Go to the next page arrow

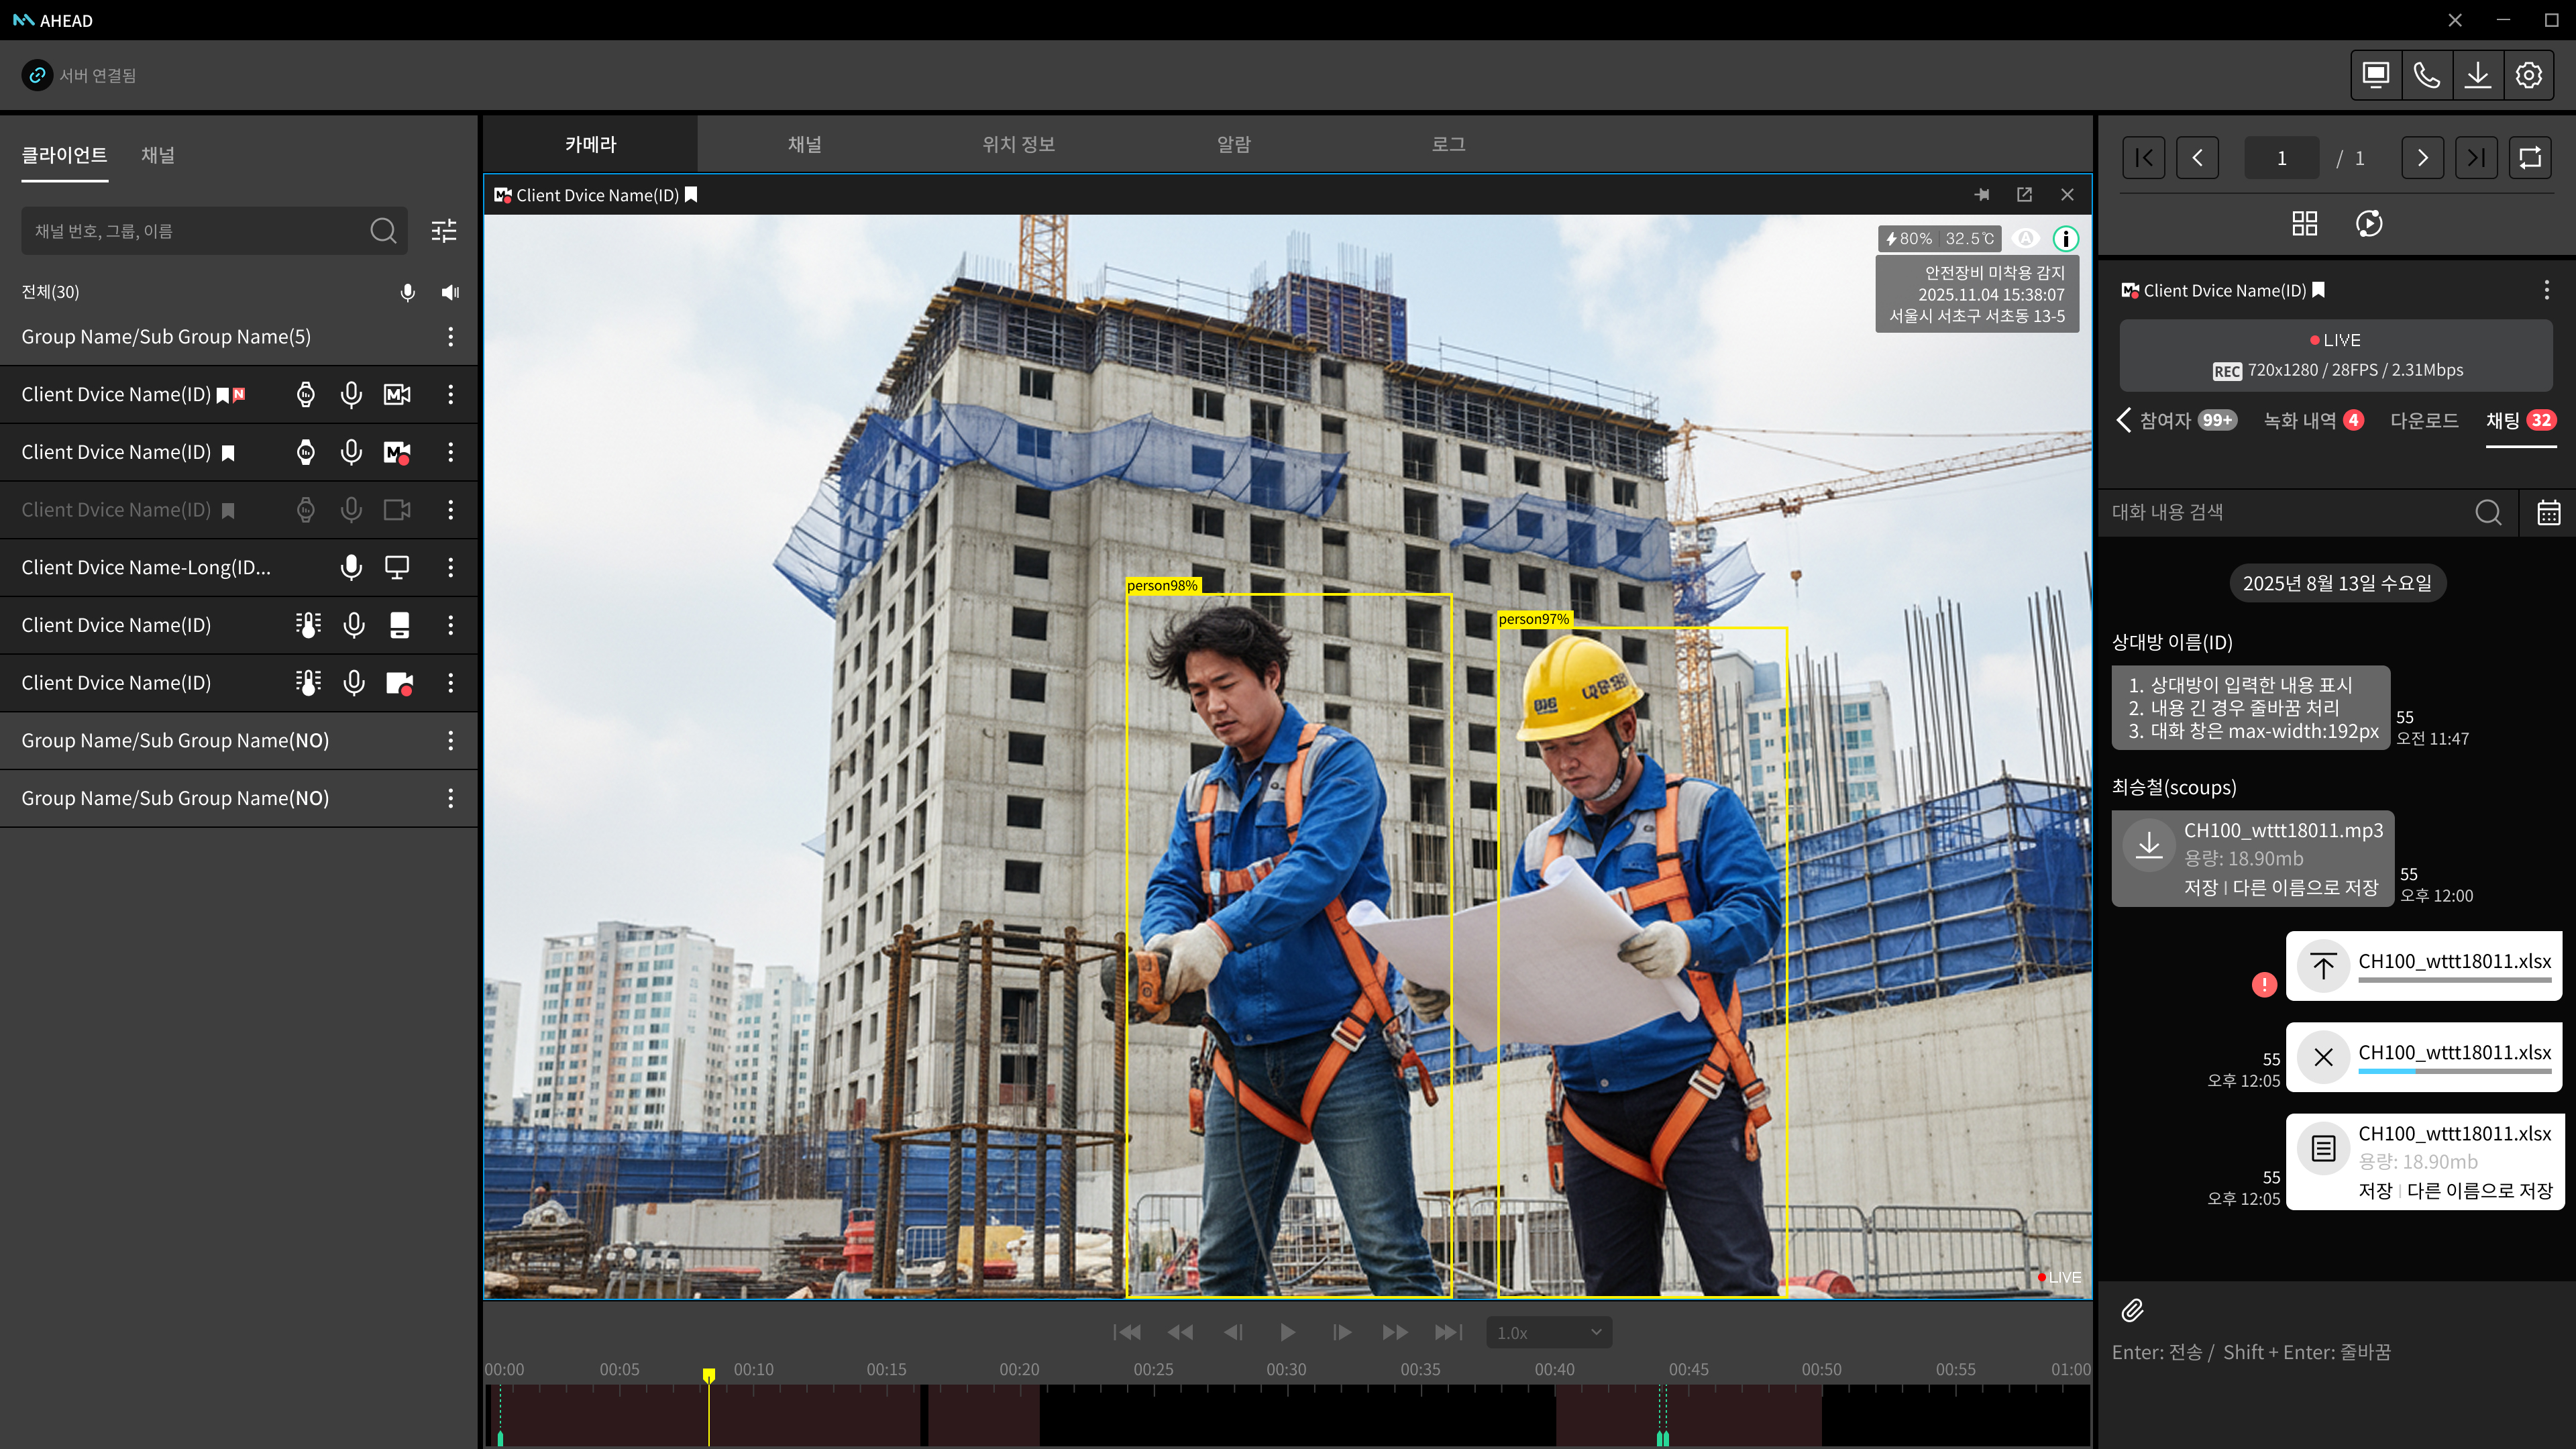[2422, 158]
